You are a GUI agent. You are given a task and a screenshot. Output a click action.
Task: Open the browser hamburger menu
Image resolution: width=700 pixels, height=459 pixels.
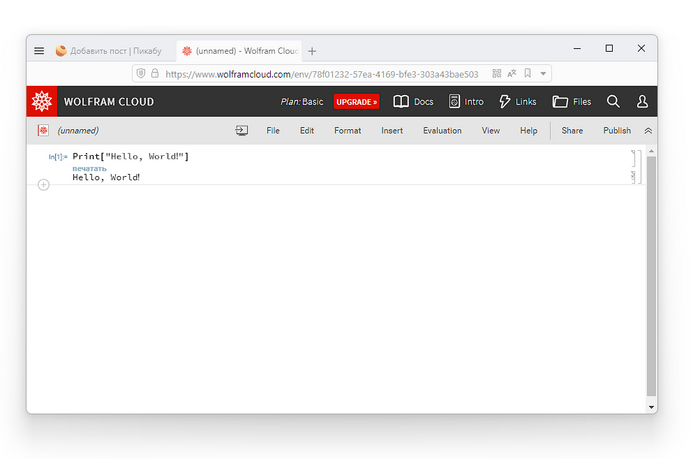pos(39,50)
